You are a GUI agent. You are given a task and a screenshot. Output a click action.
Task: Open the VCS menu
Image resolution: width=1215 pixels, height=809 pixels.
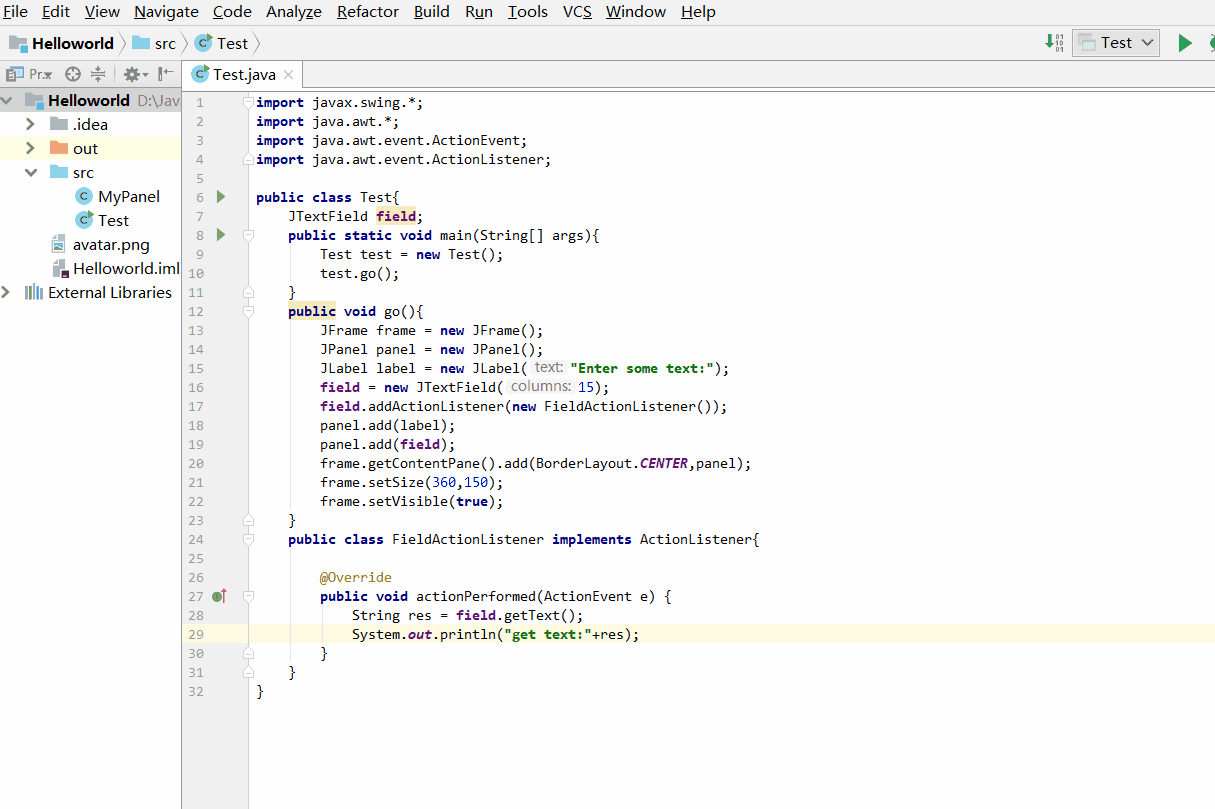click(x=577, y=12)
